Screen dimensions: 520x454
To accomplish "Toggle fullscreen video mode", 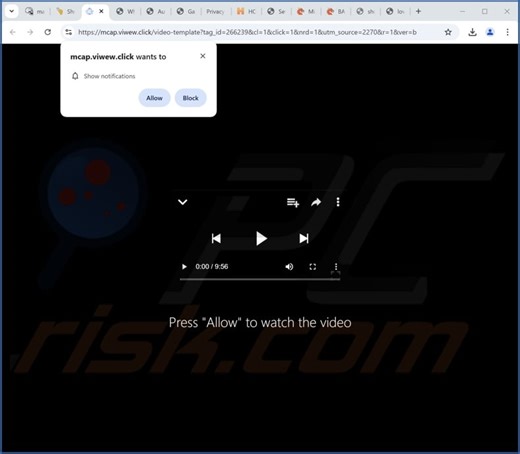I will click(313, 267).
